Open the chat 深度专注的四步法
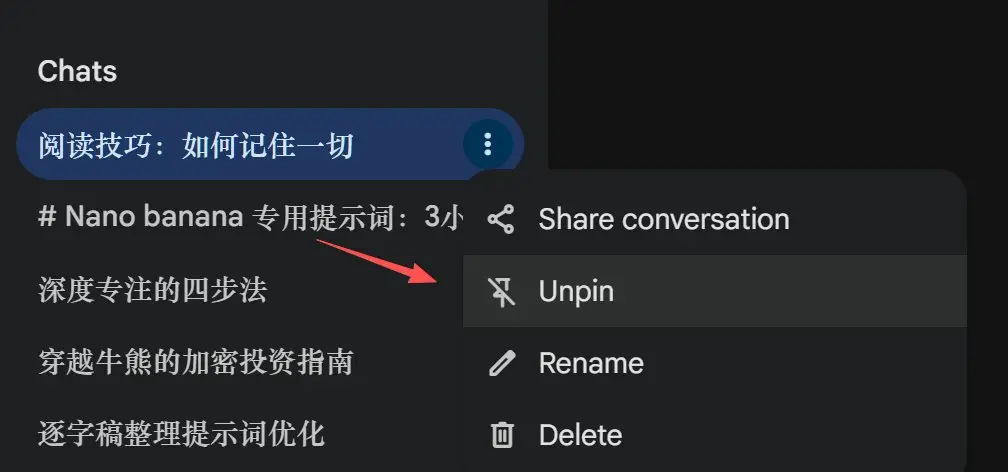 coord(152,291)
